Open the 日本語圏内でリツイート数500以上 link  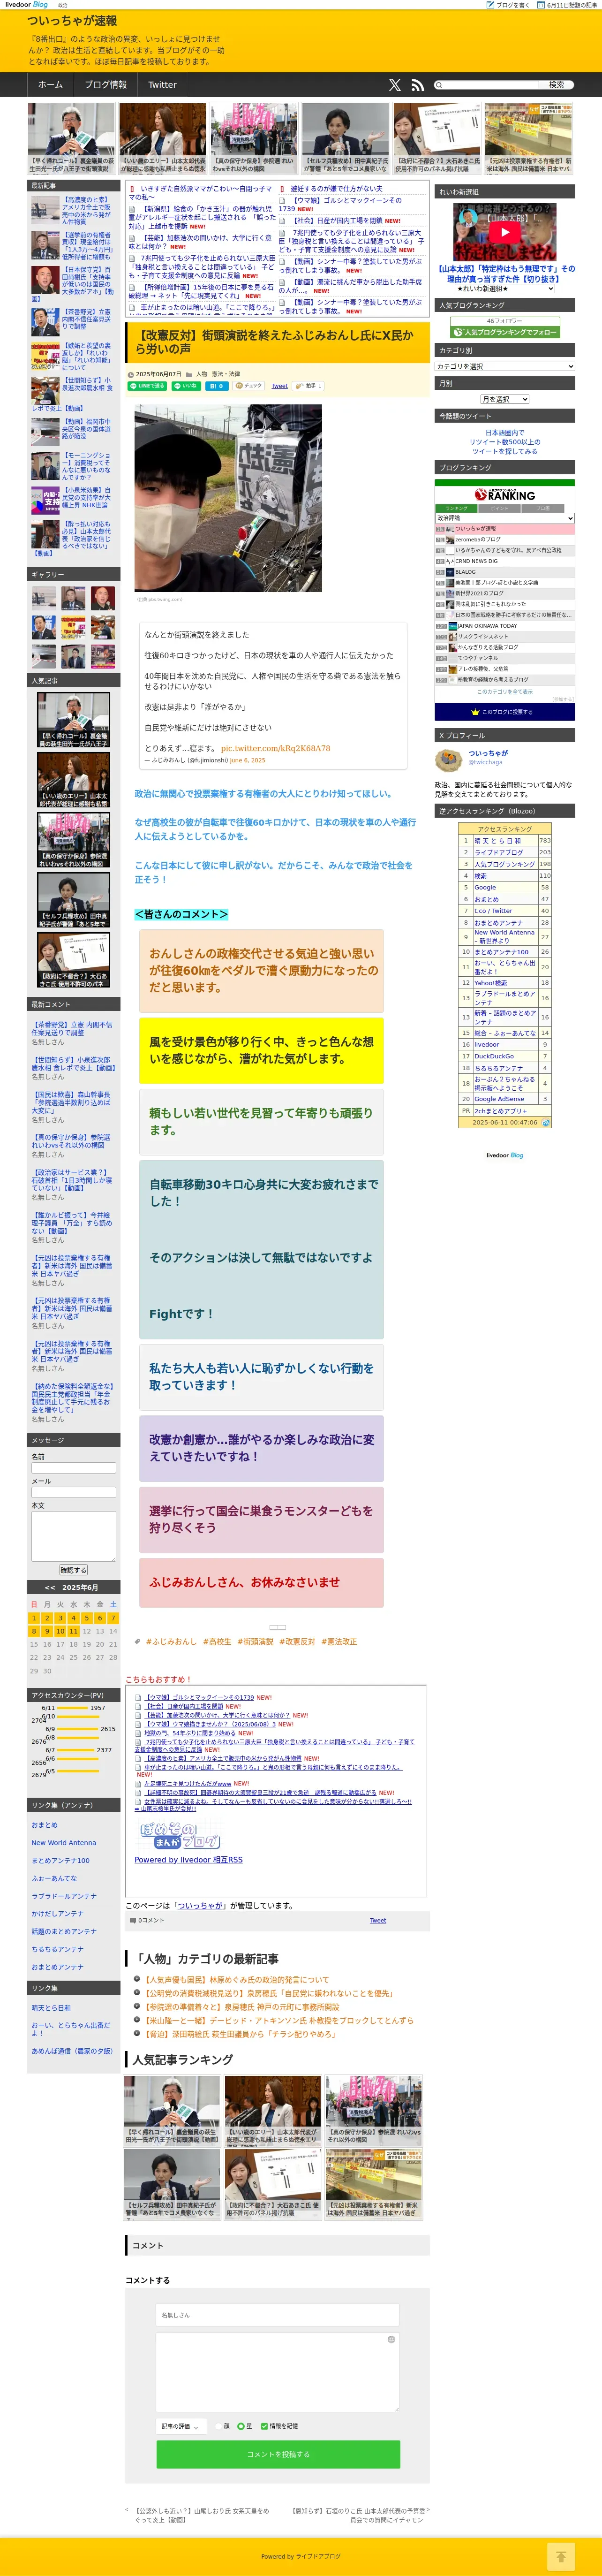click(505, 442)
